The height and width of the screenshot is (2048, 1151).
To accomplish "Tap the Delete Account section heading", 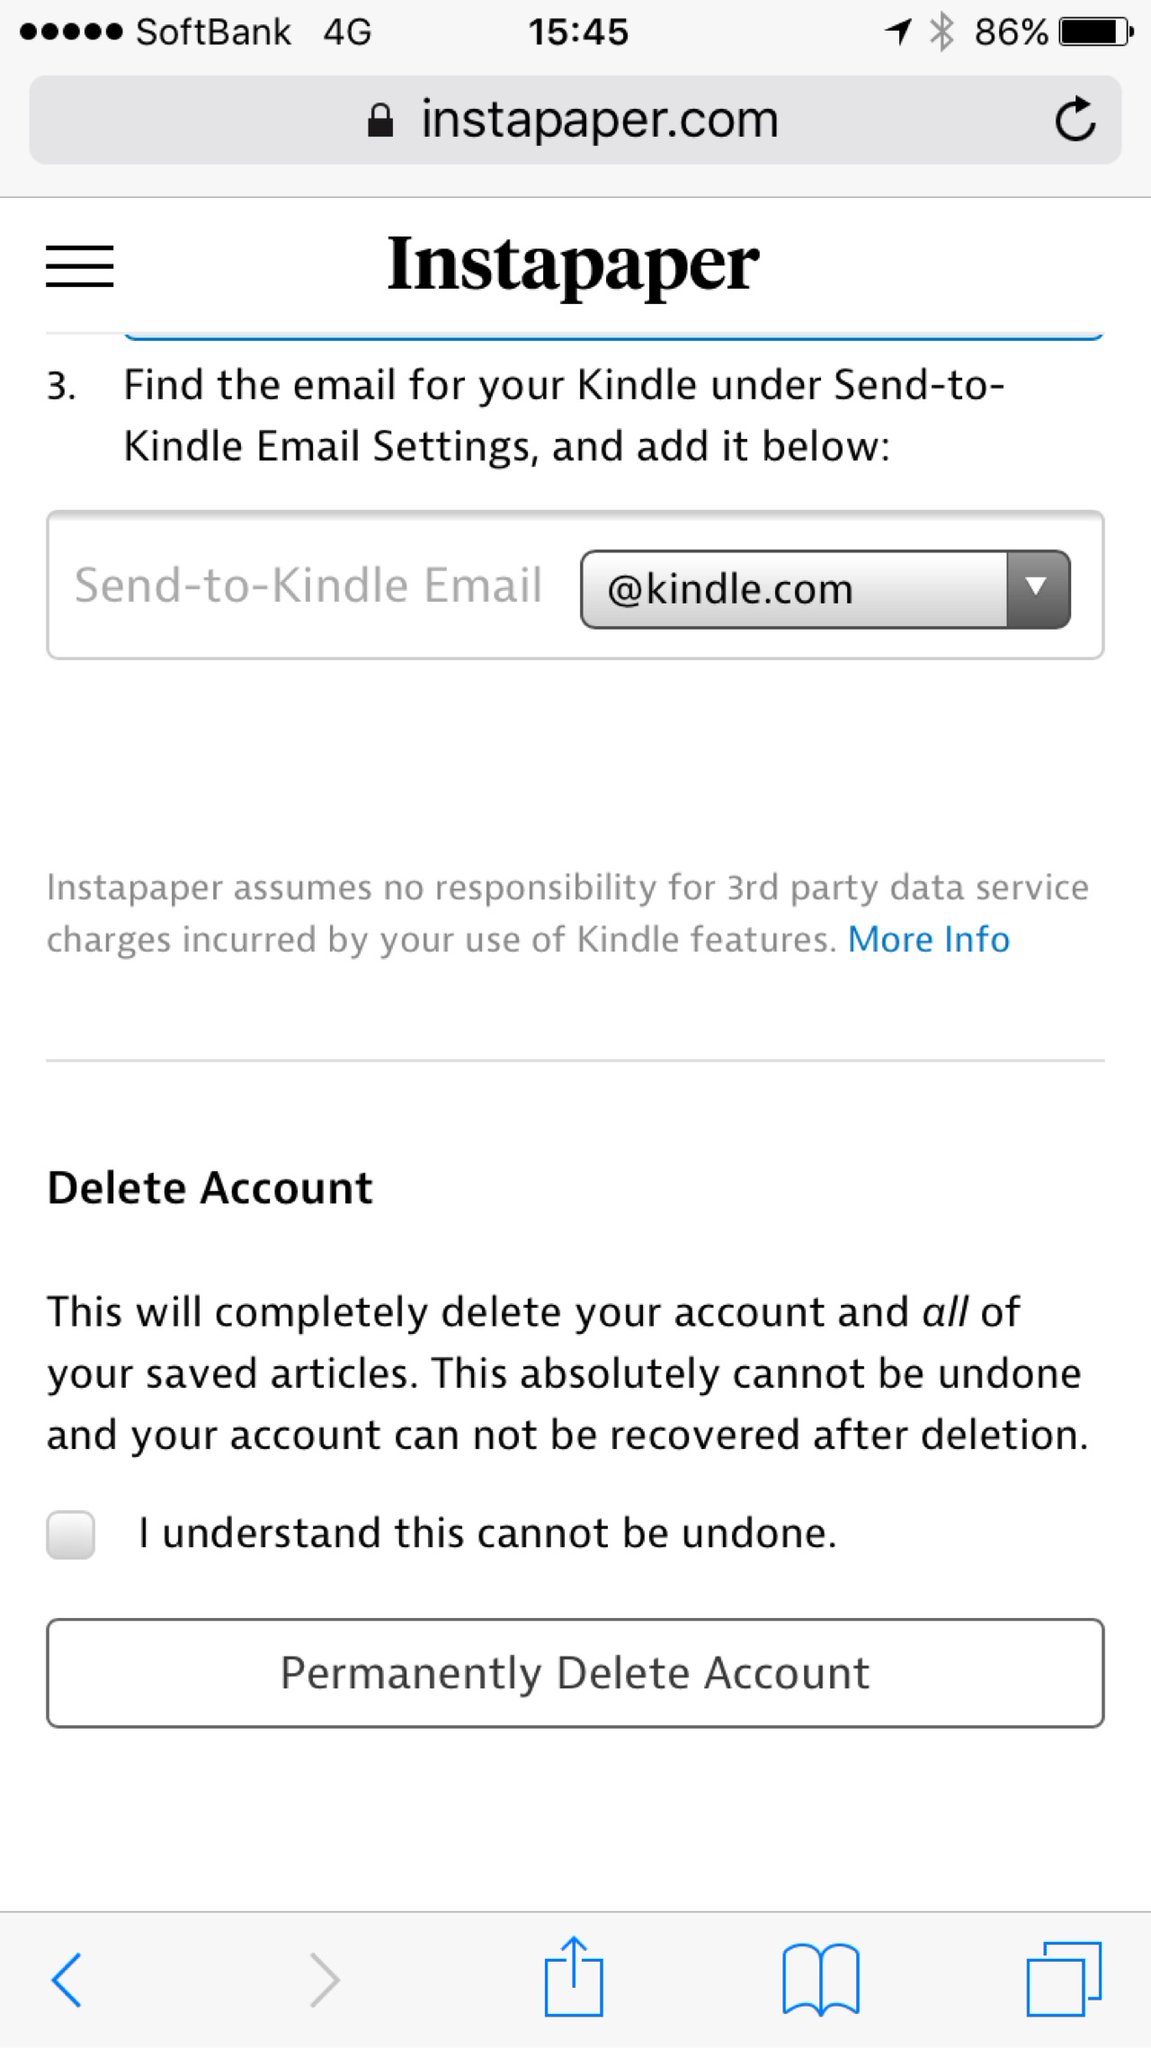I will (x=210, y=1189).
